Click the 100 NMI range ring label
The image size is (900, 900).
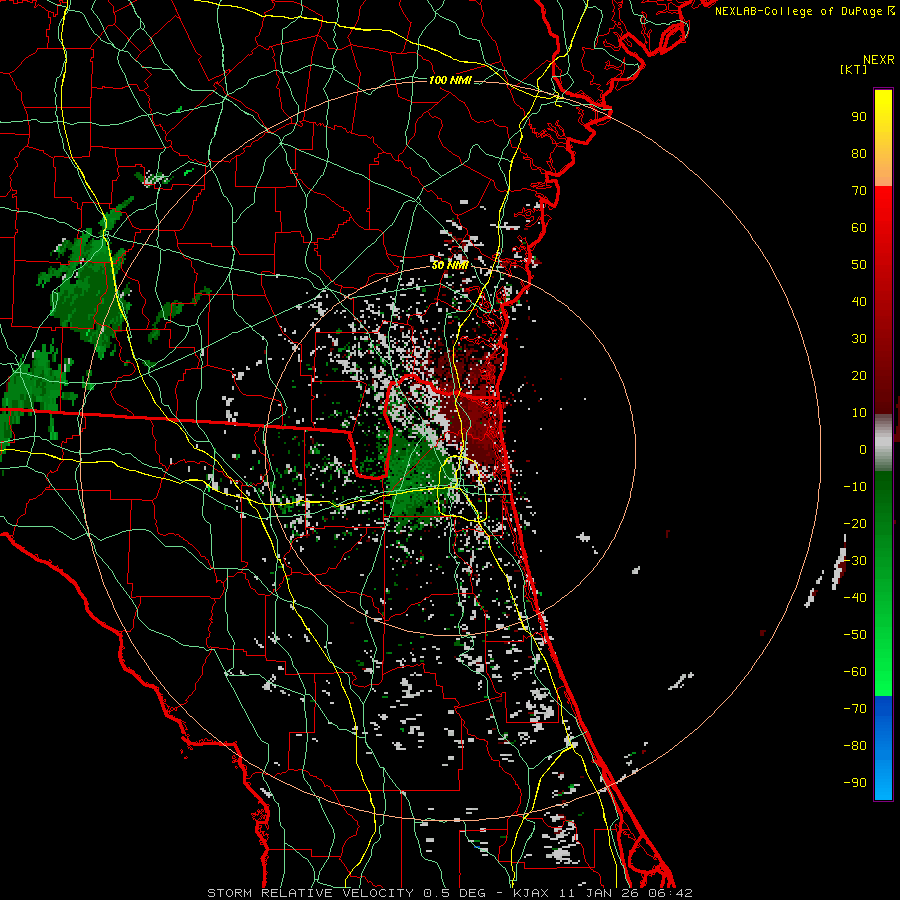pyautogui.click(x=450, y=80)
